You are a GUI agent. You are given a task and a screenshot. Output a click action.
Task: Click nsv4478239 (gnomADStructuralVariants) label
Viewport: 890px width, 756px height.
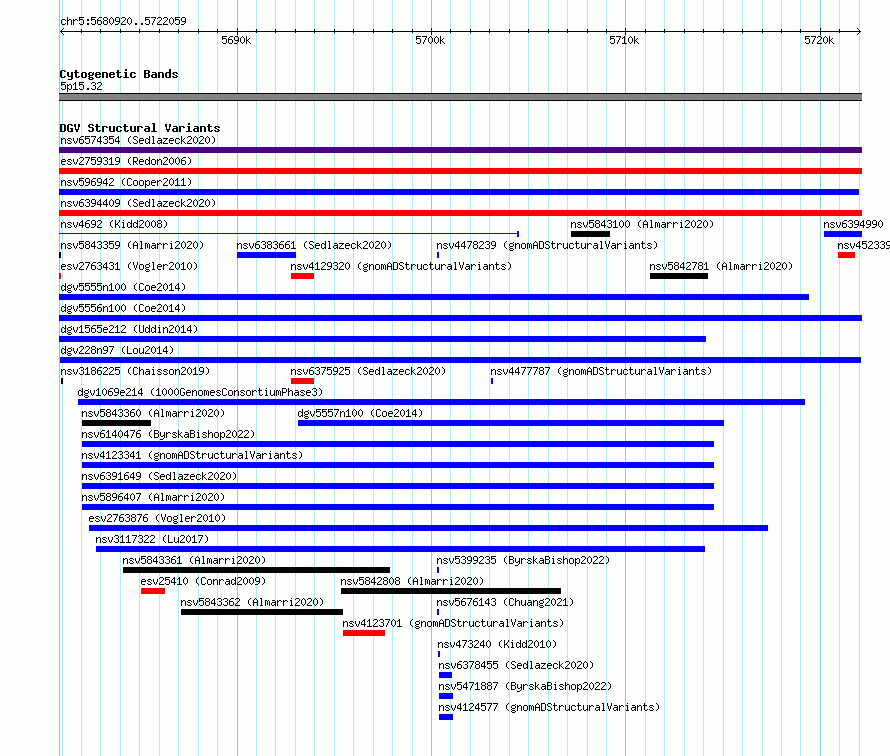coord(547,245)
